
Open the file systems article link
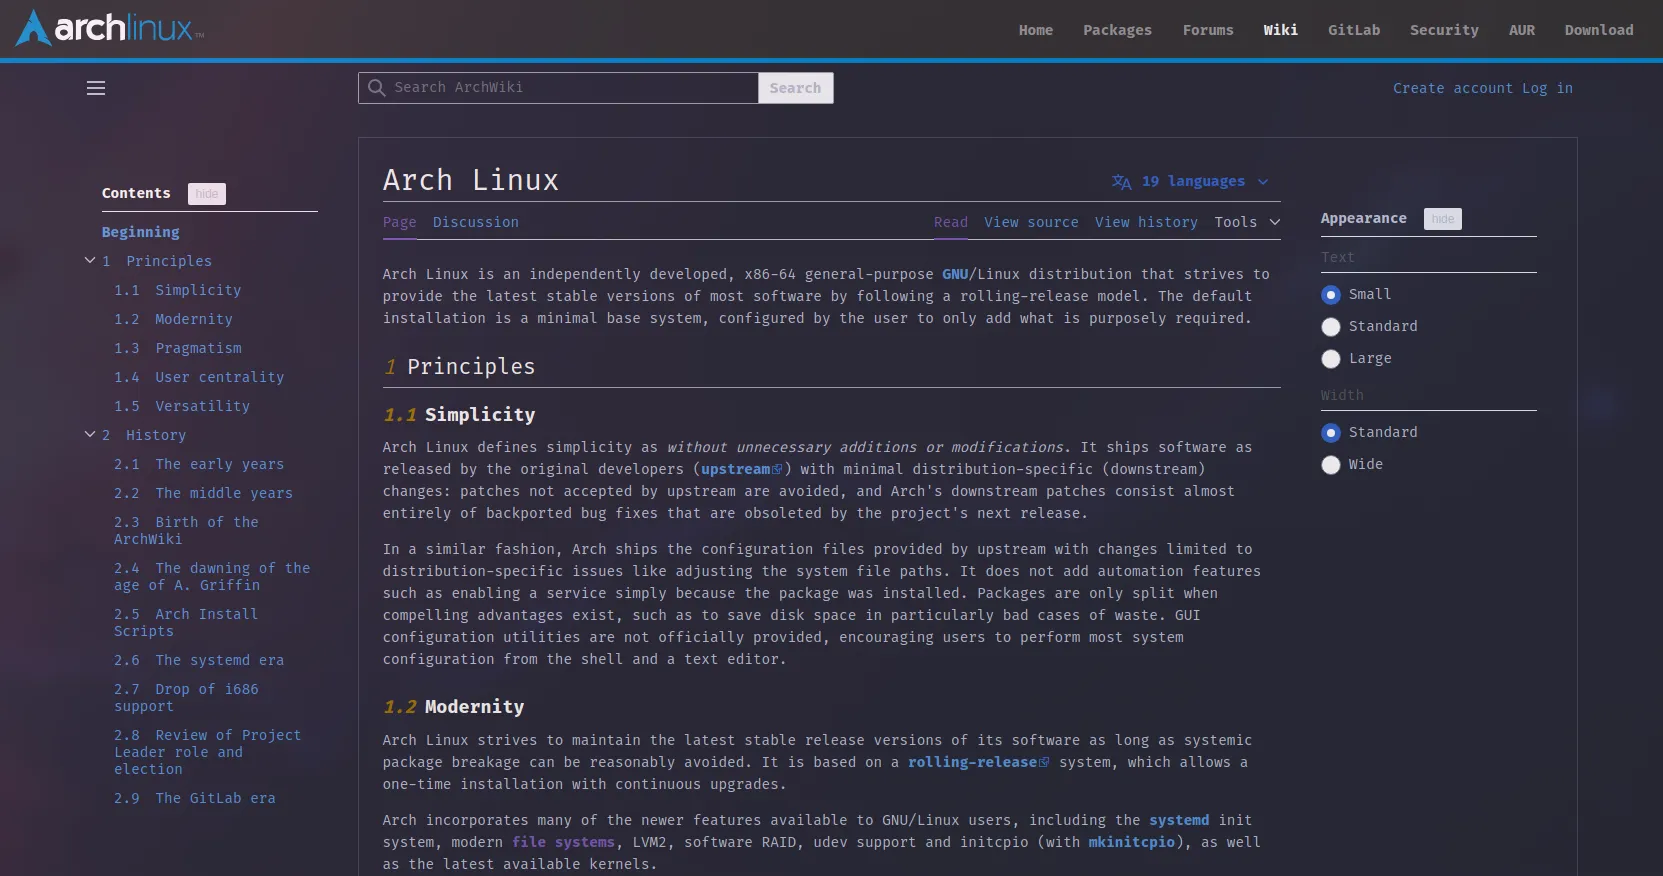coord(563,842)
